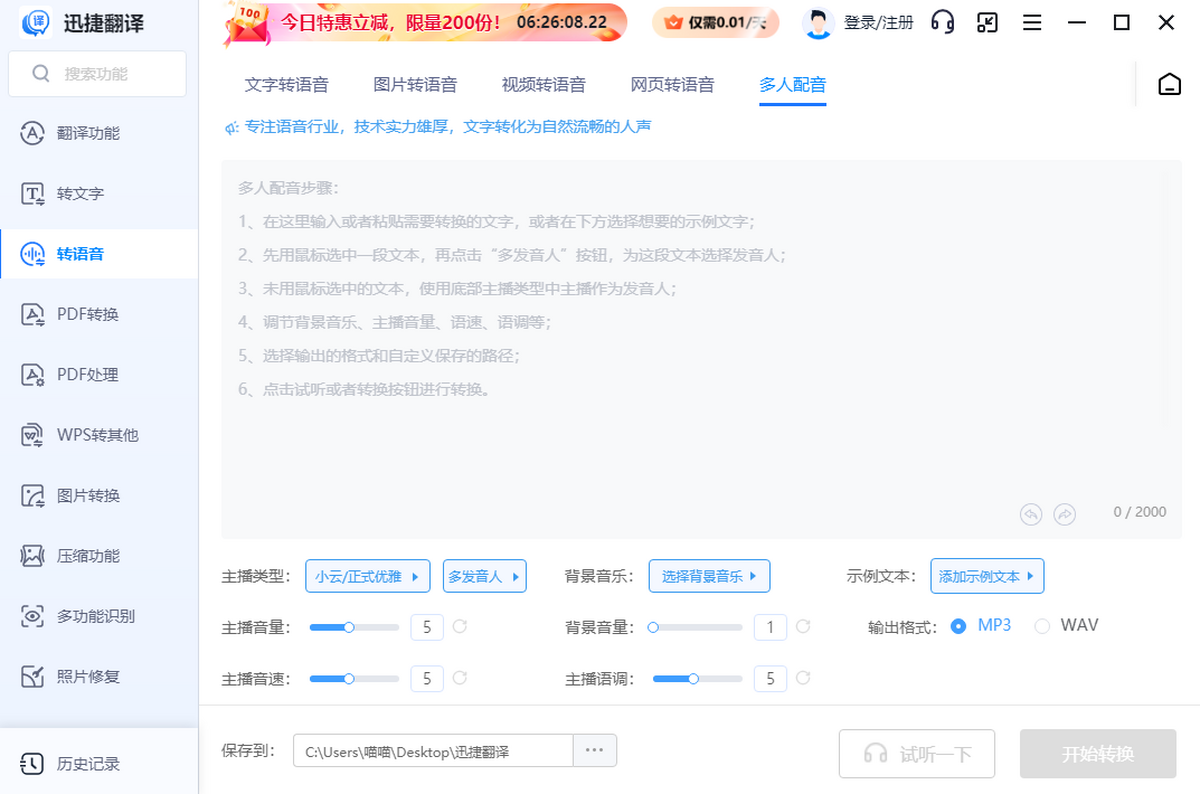Switch to 文字转语音 tab
Screen dimensions: 1200x794
(x=287, y=85)
